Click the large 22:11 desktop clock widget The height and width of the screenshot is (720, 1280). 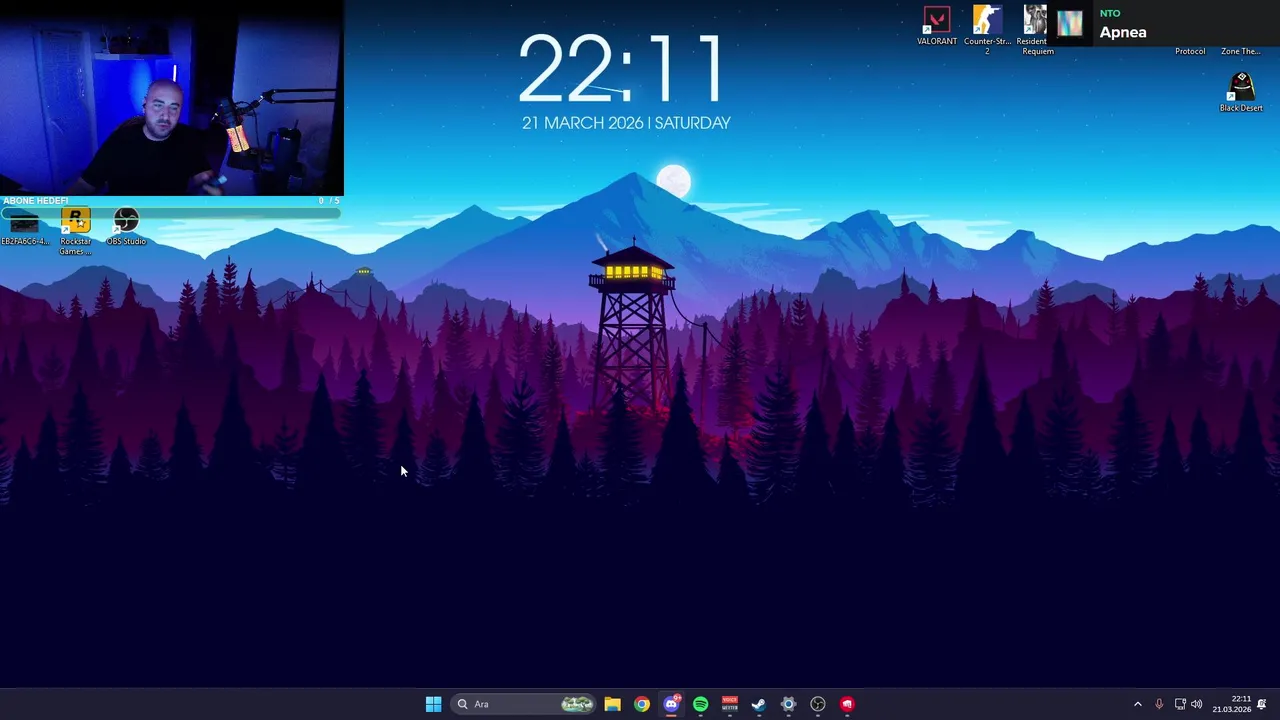[620, 69]
